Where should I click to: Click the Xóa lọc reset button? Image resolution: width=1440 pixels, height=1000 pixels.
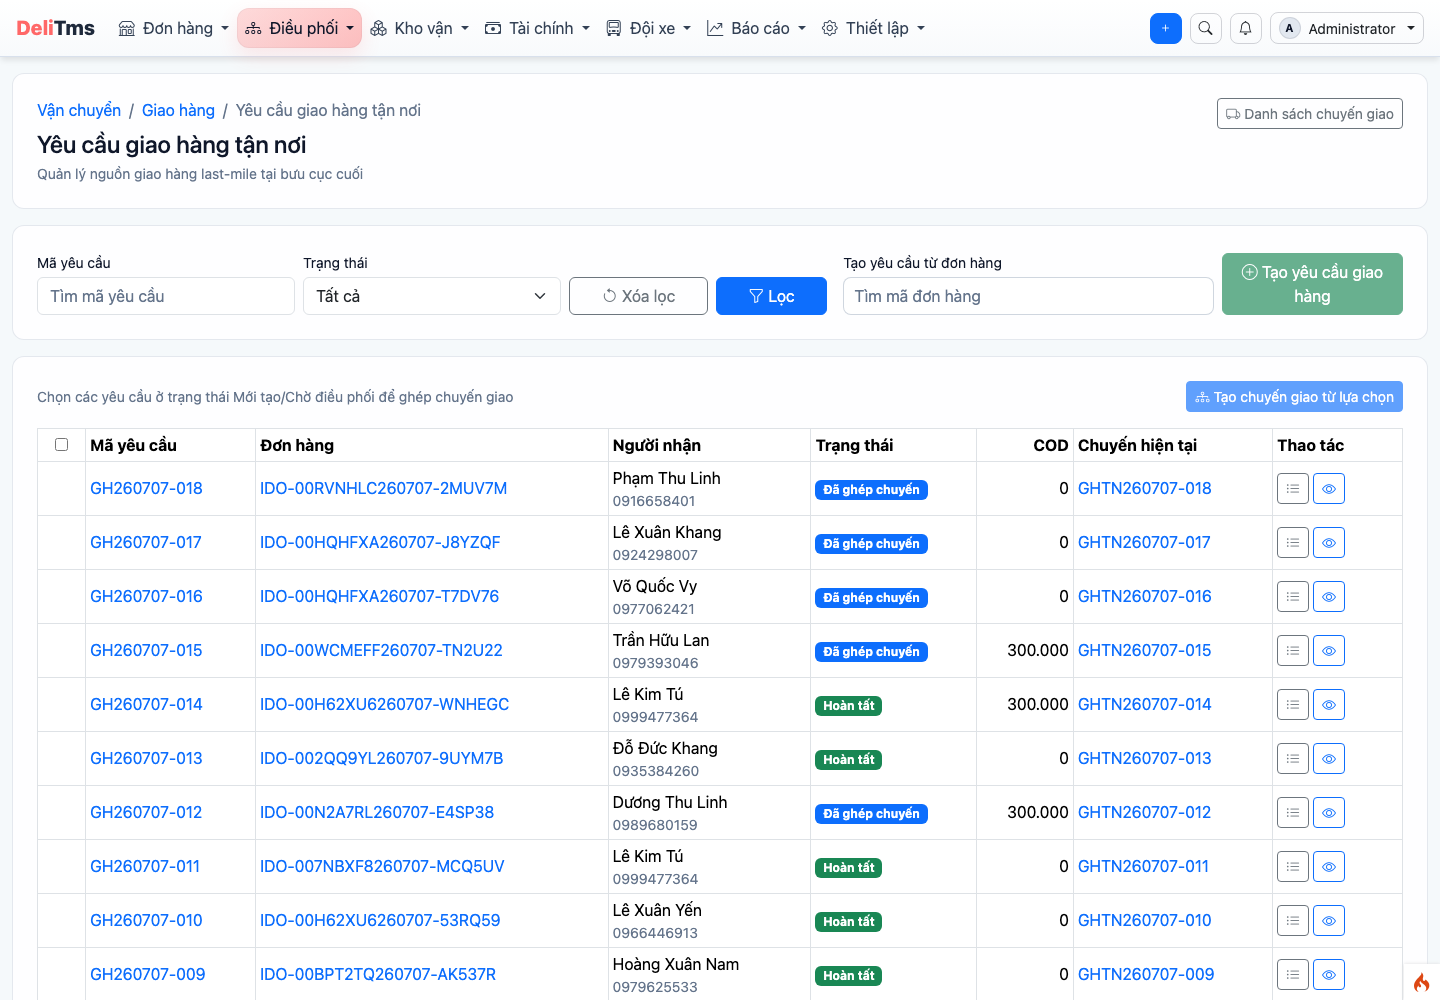pyautogui.click(x=638, y=296)
